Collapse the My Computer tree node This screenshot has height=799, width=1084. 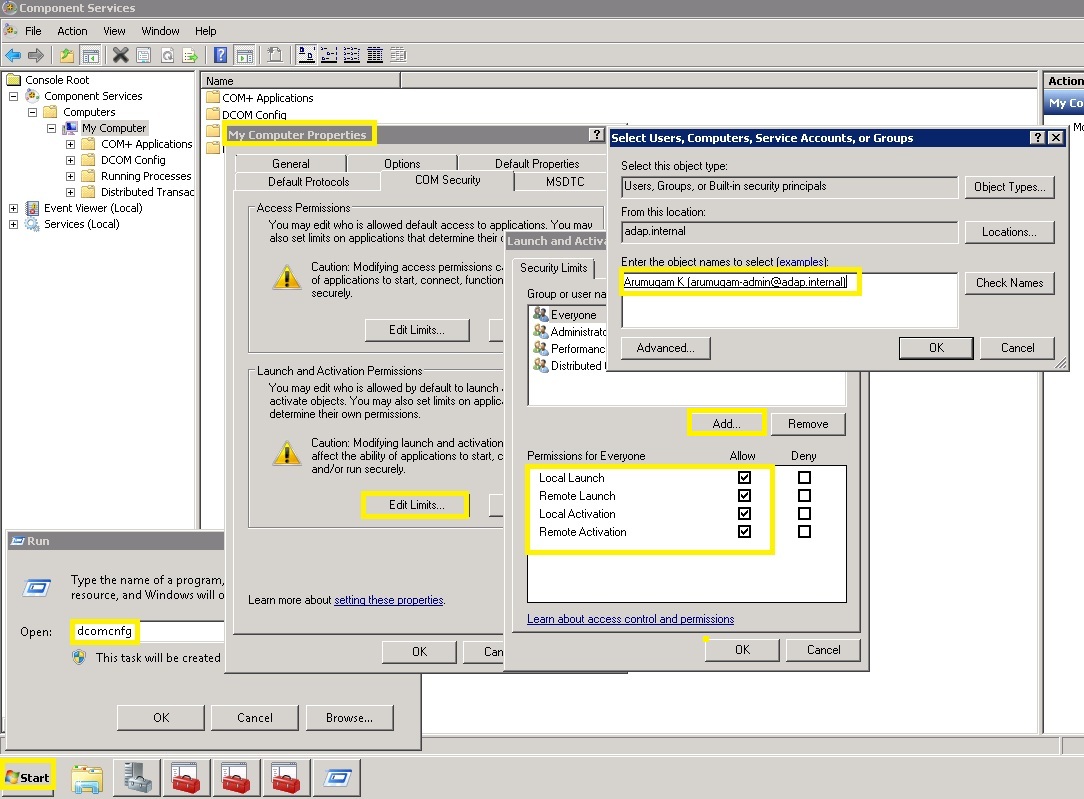click(52, 128)
